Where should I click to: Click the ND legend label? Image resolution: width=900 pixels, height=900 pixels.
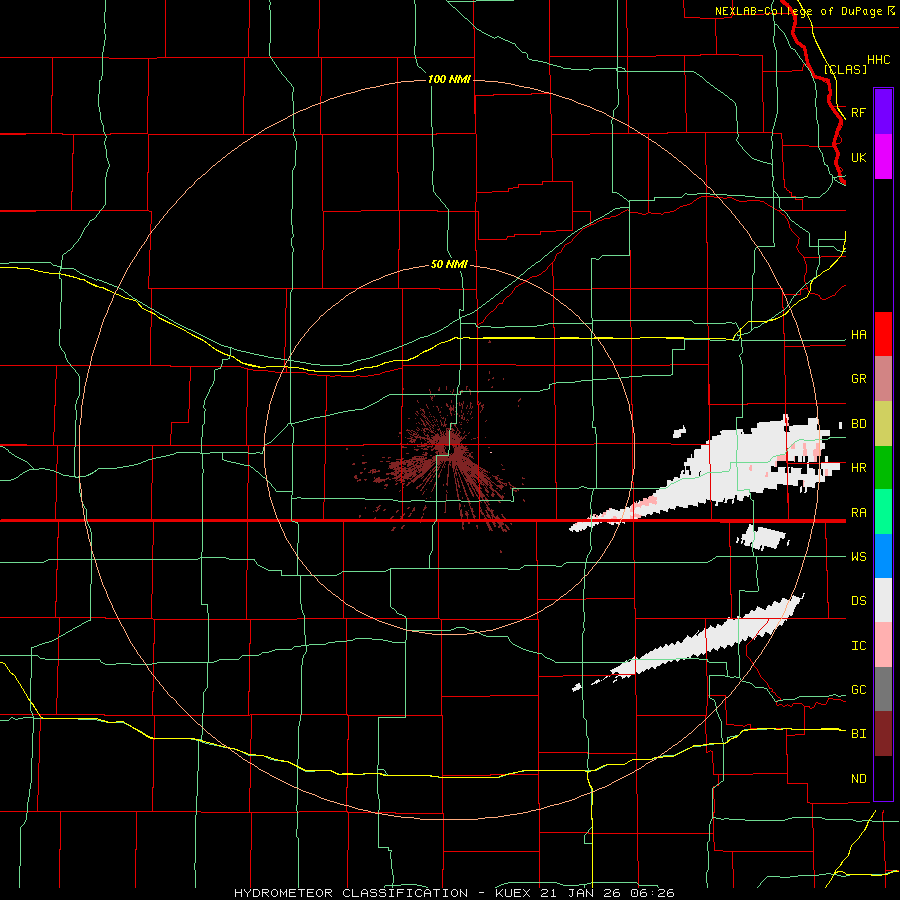click(859, 779)
